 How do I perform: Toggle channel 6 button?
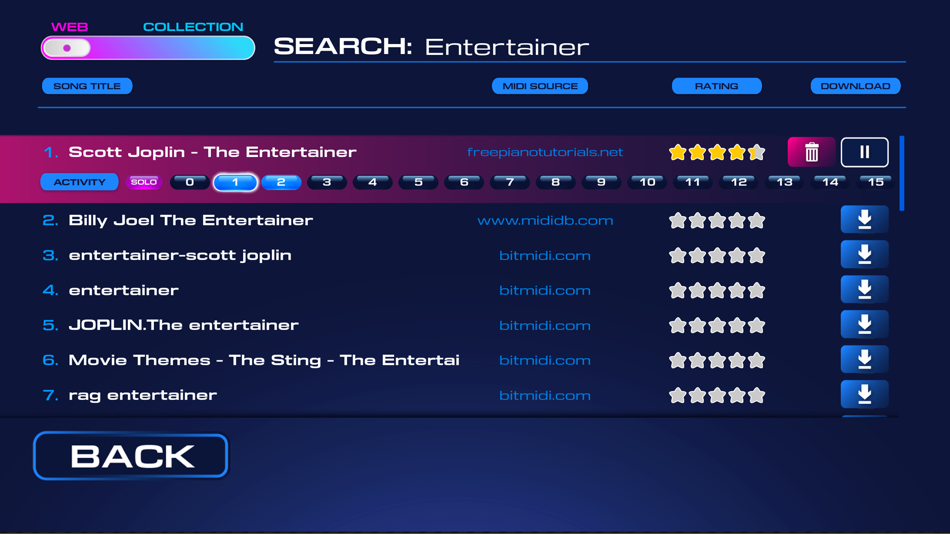click(464, 182)
